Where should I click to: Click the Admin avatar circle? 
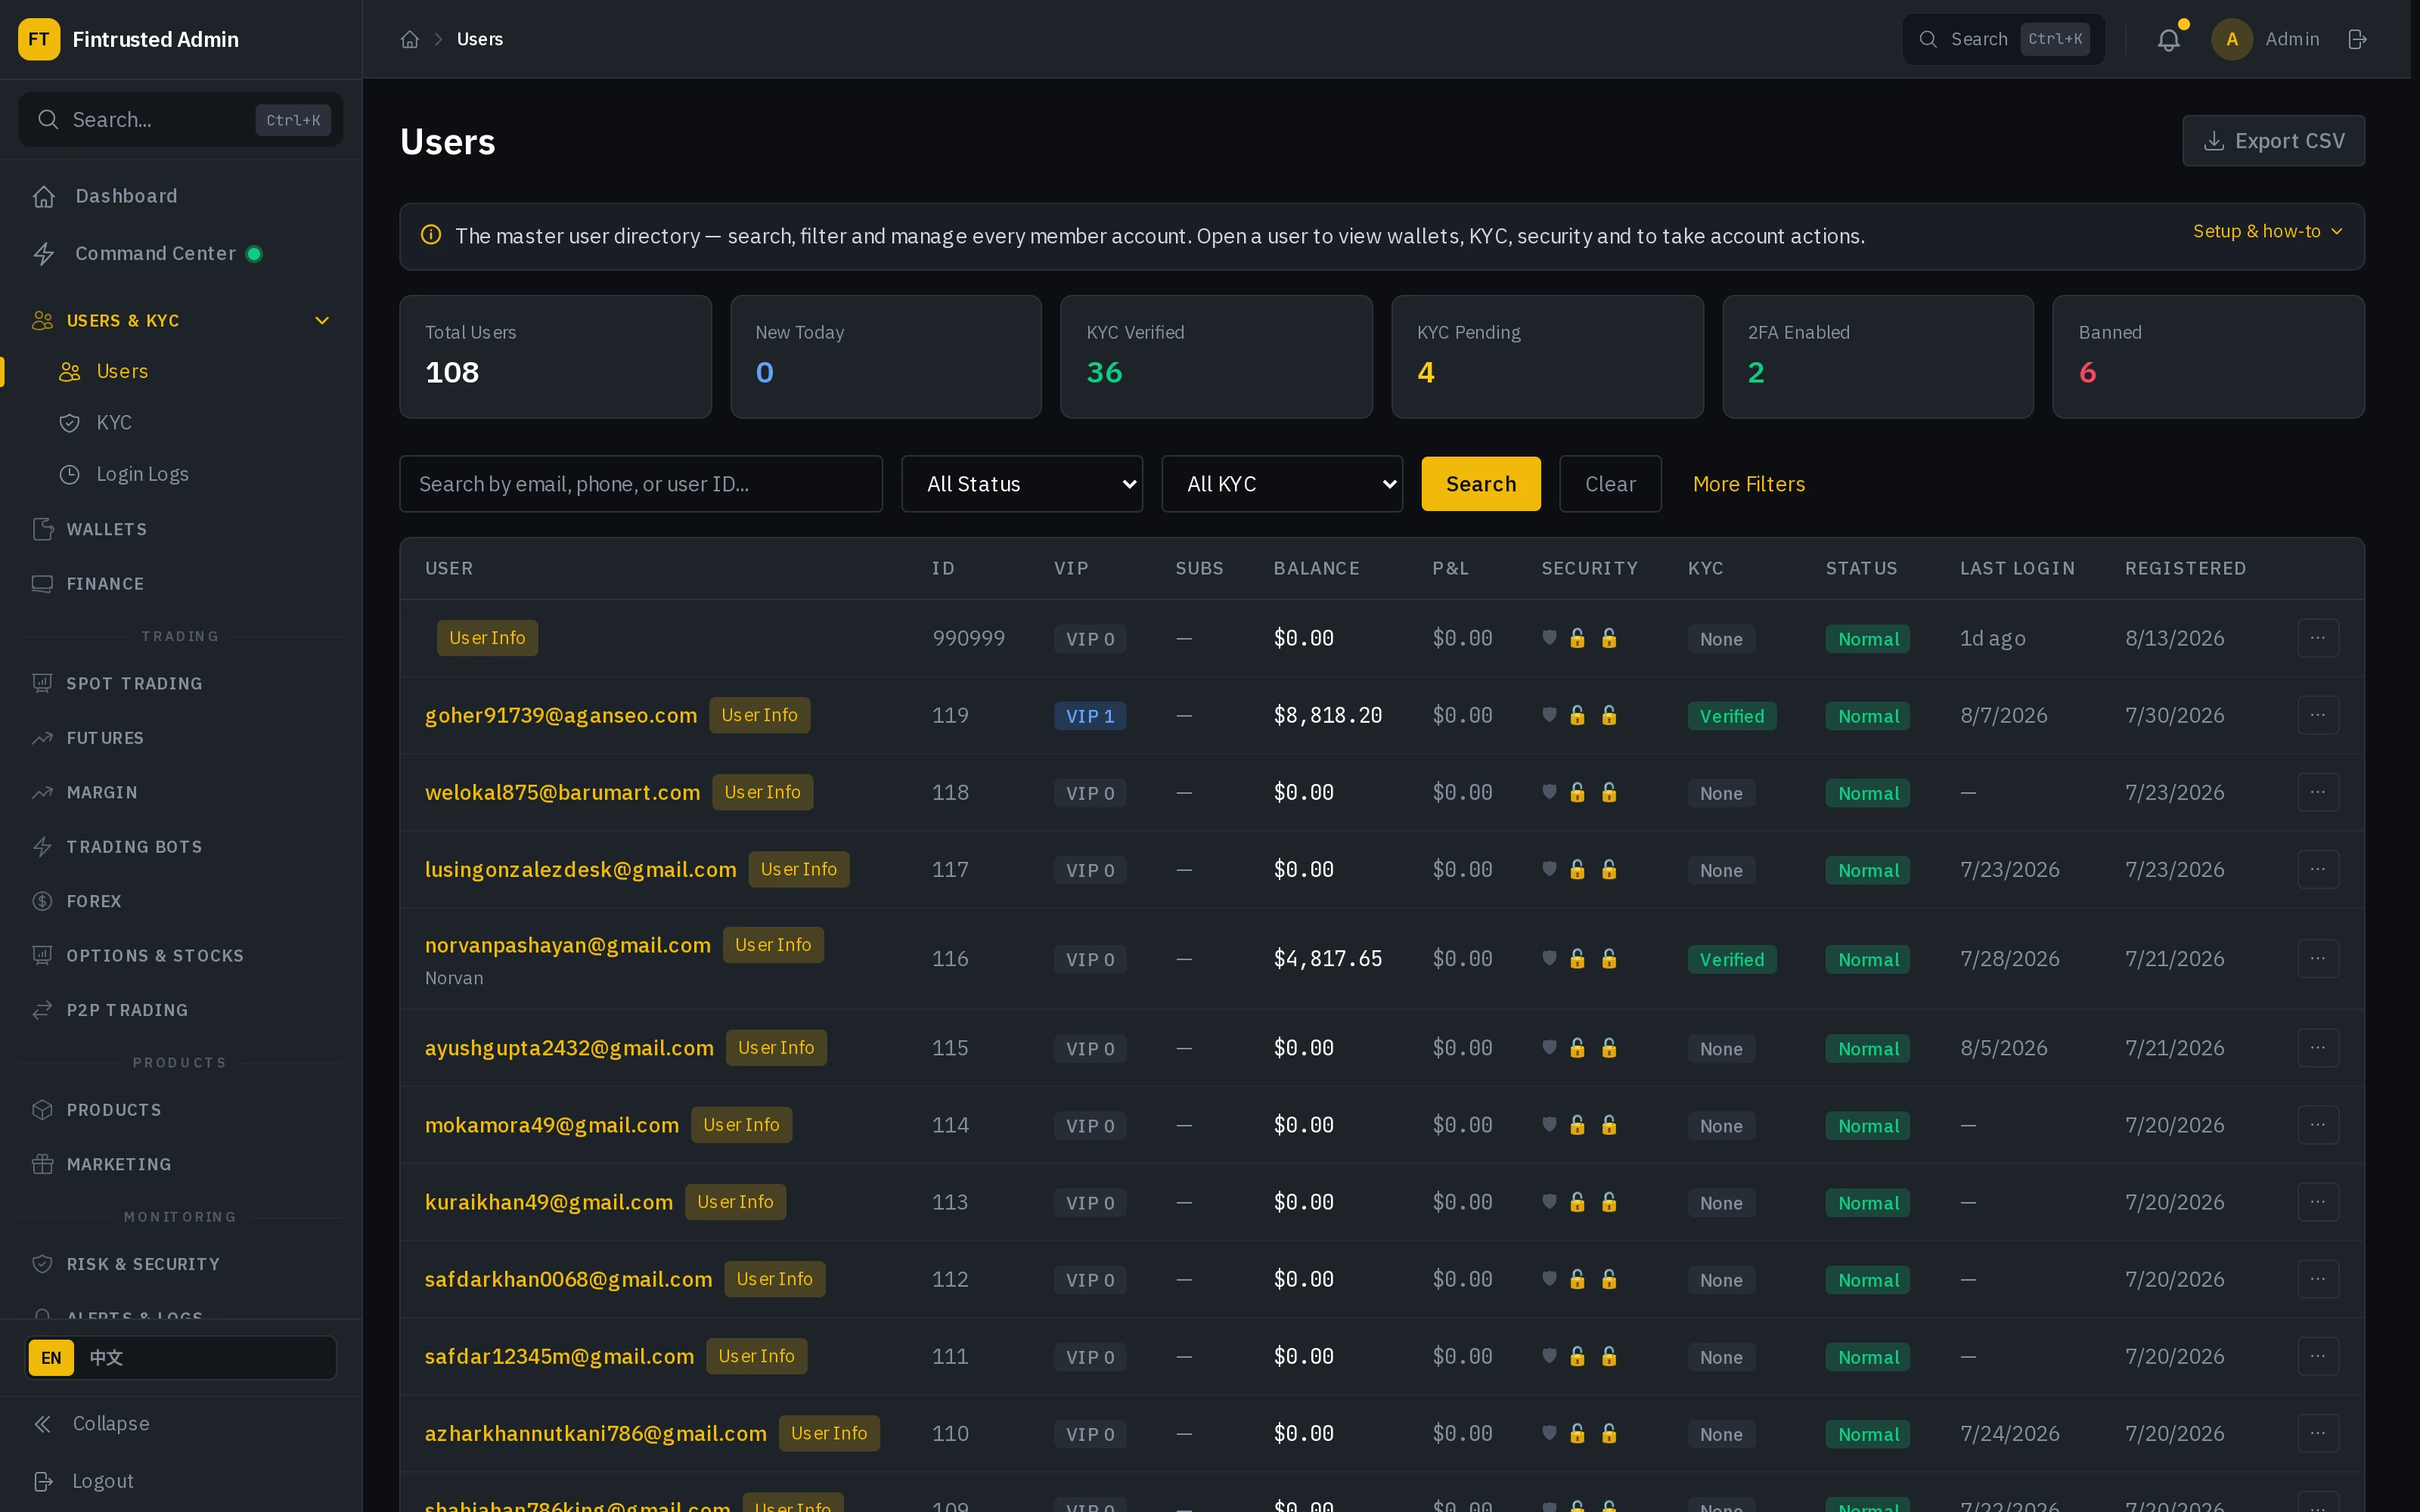[x=2231, y=39]
